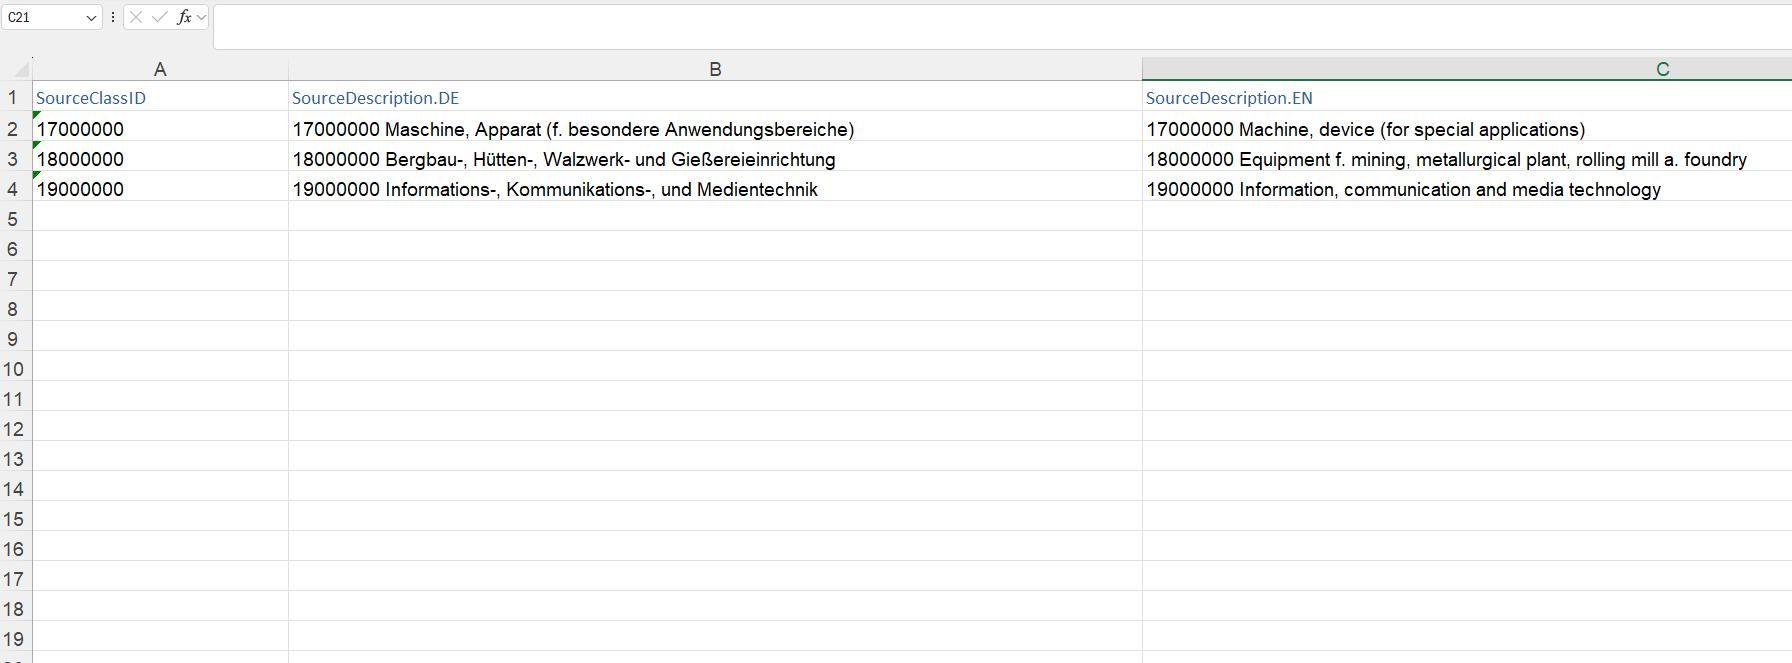The width and height of the screenshot is (1792, 663).
Task: Select column C header
Action: pos(1662,69)
